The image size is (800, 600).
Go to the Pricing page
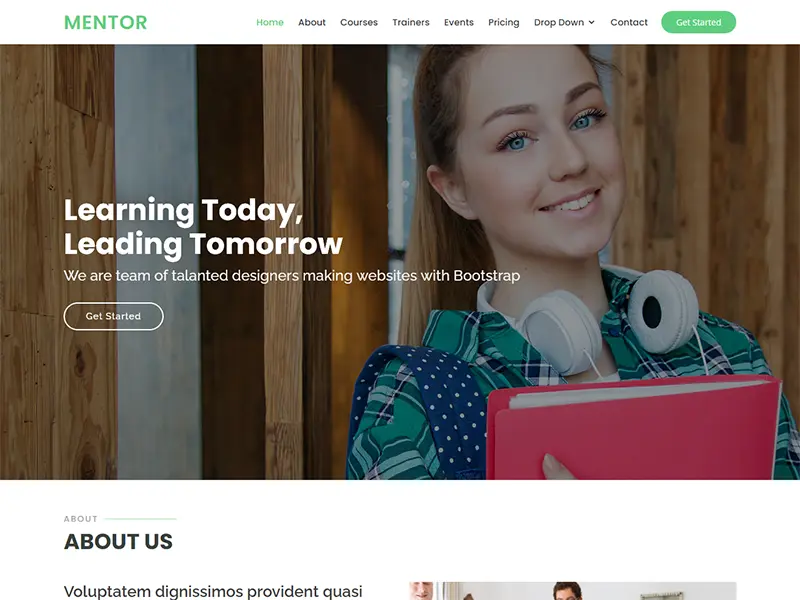504,22
